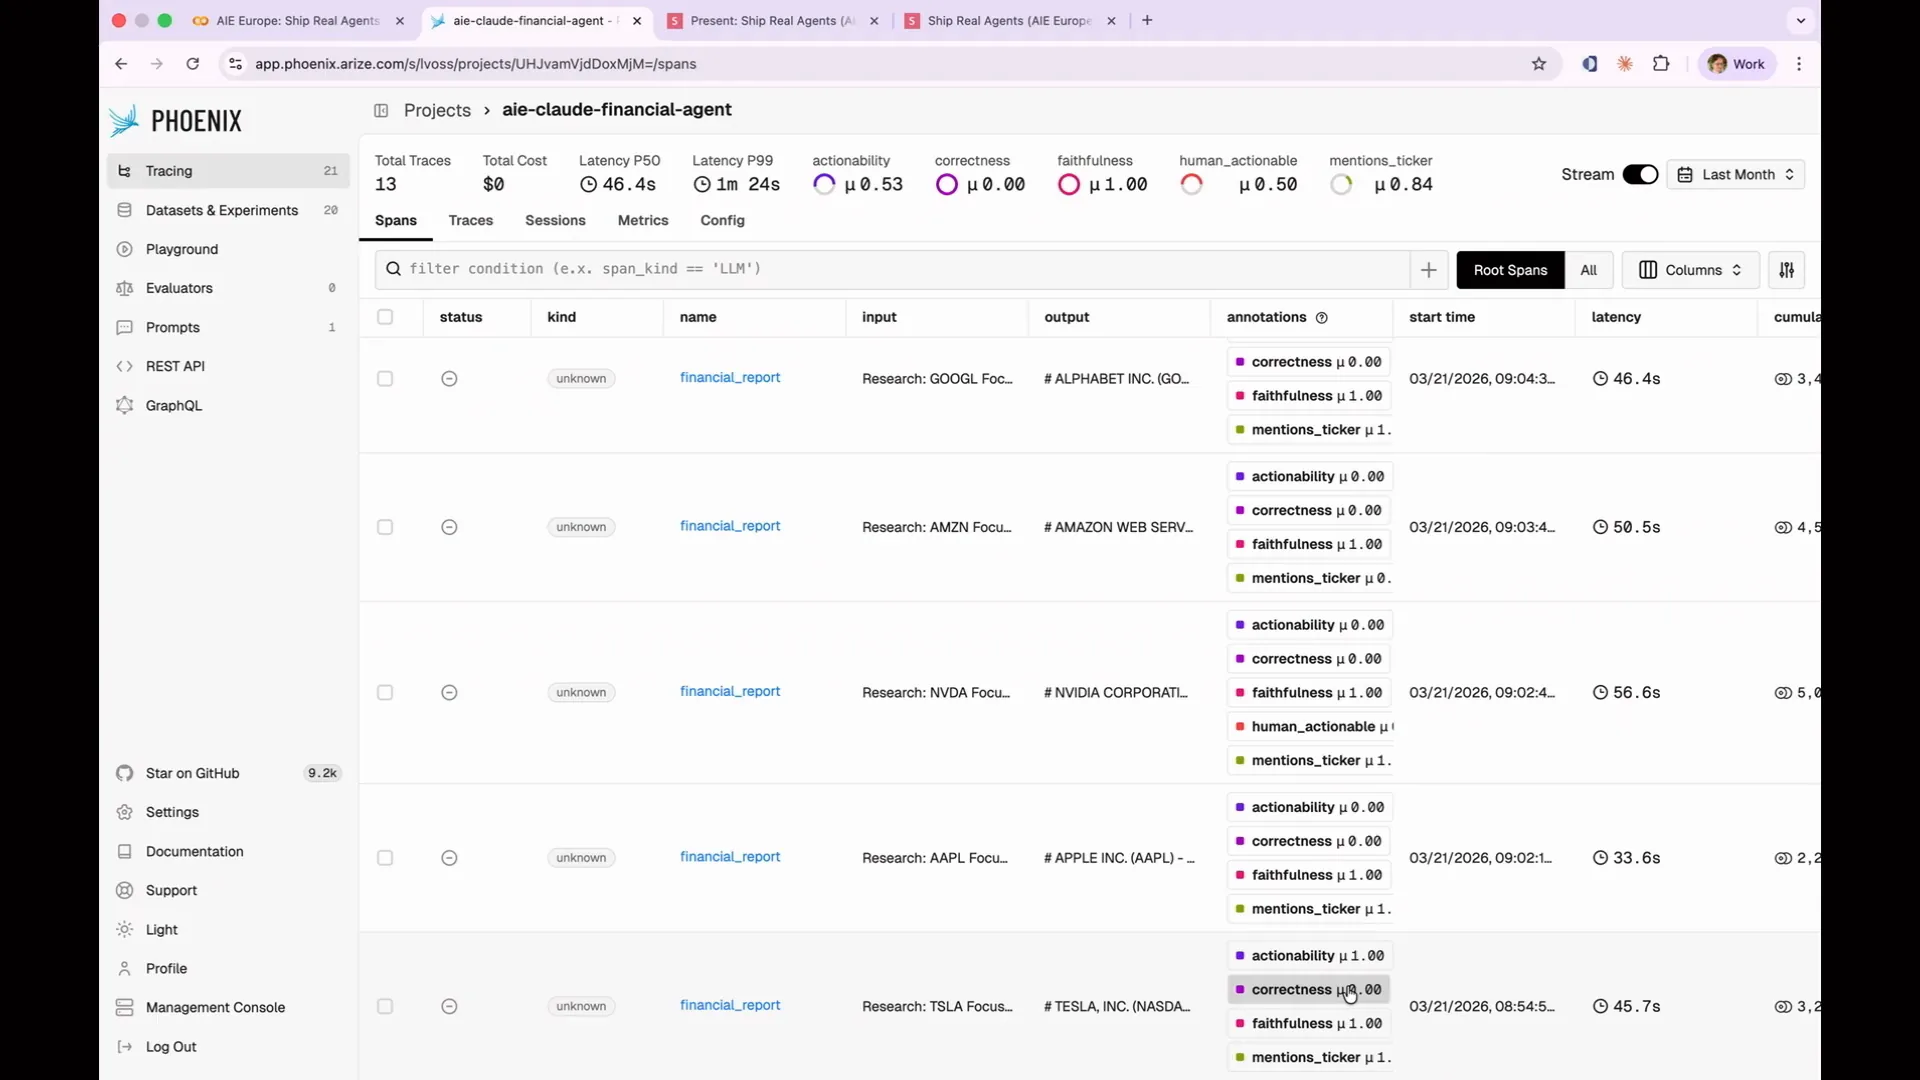The height and width of the screenshot is (1080, 1920).
Task: Toggle the Stream switch
Action: pyautogui.click(x=1640, y=175)
